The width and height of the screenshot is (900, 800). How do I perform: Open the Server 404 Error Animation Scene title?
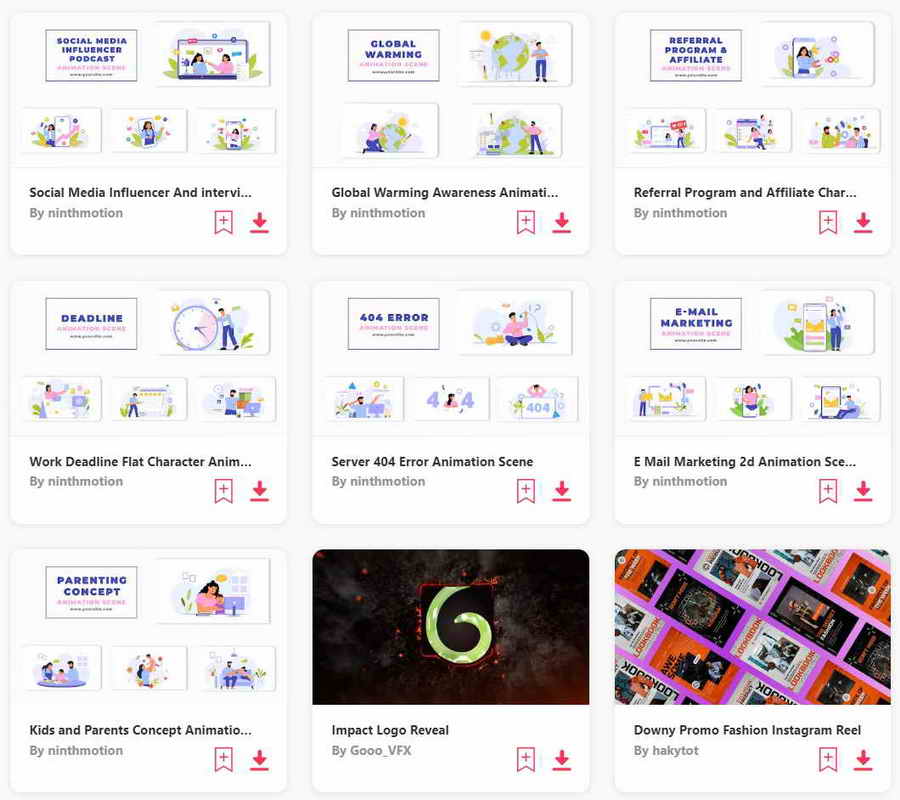[432, 461]
